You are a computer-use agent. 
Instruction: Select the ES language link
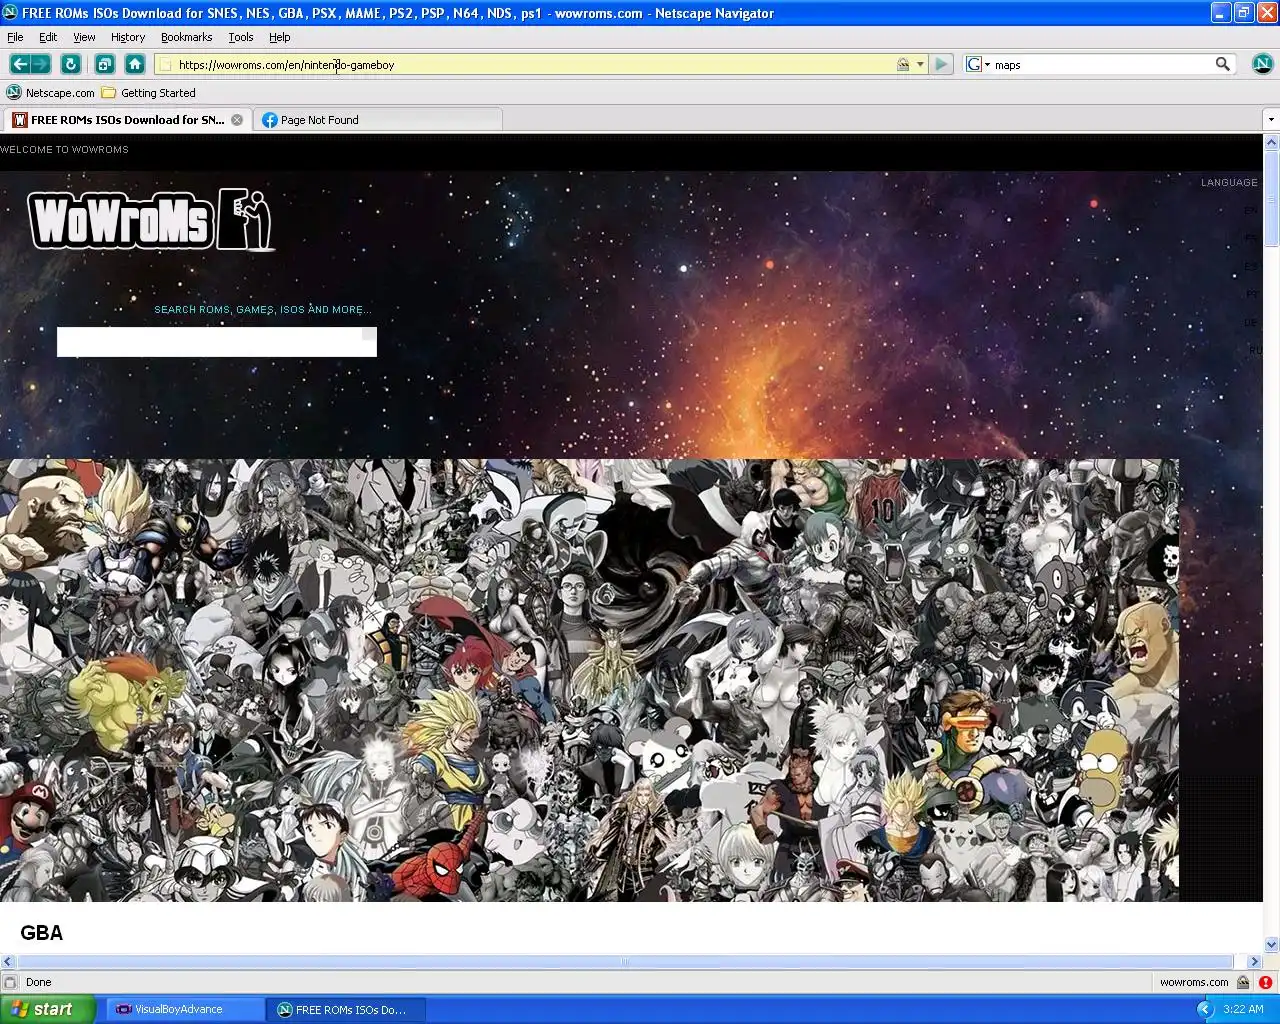point(1251,266)
